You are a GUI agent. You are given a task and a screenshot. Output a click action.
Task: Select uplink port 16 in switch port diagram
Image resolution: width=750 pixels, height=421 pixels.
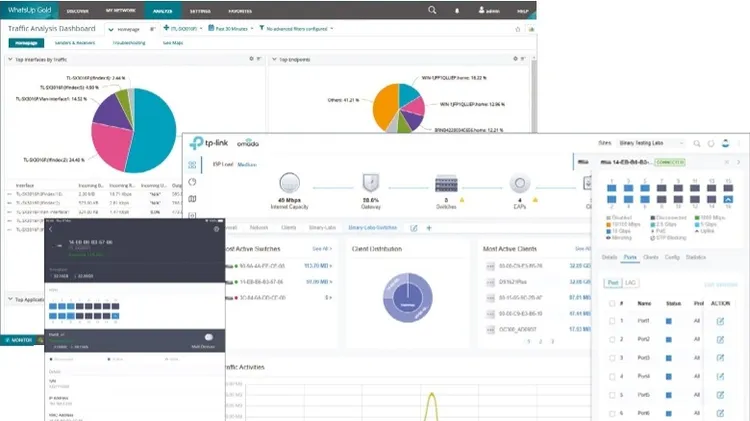coord(728,199)
